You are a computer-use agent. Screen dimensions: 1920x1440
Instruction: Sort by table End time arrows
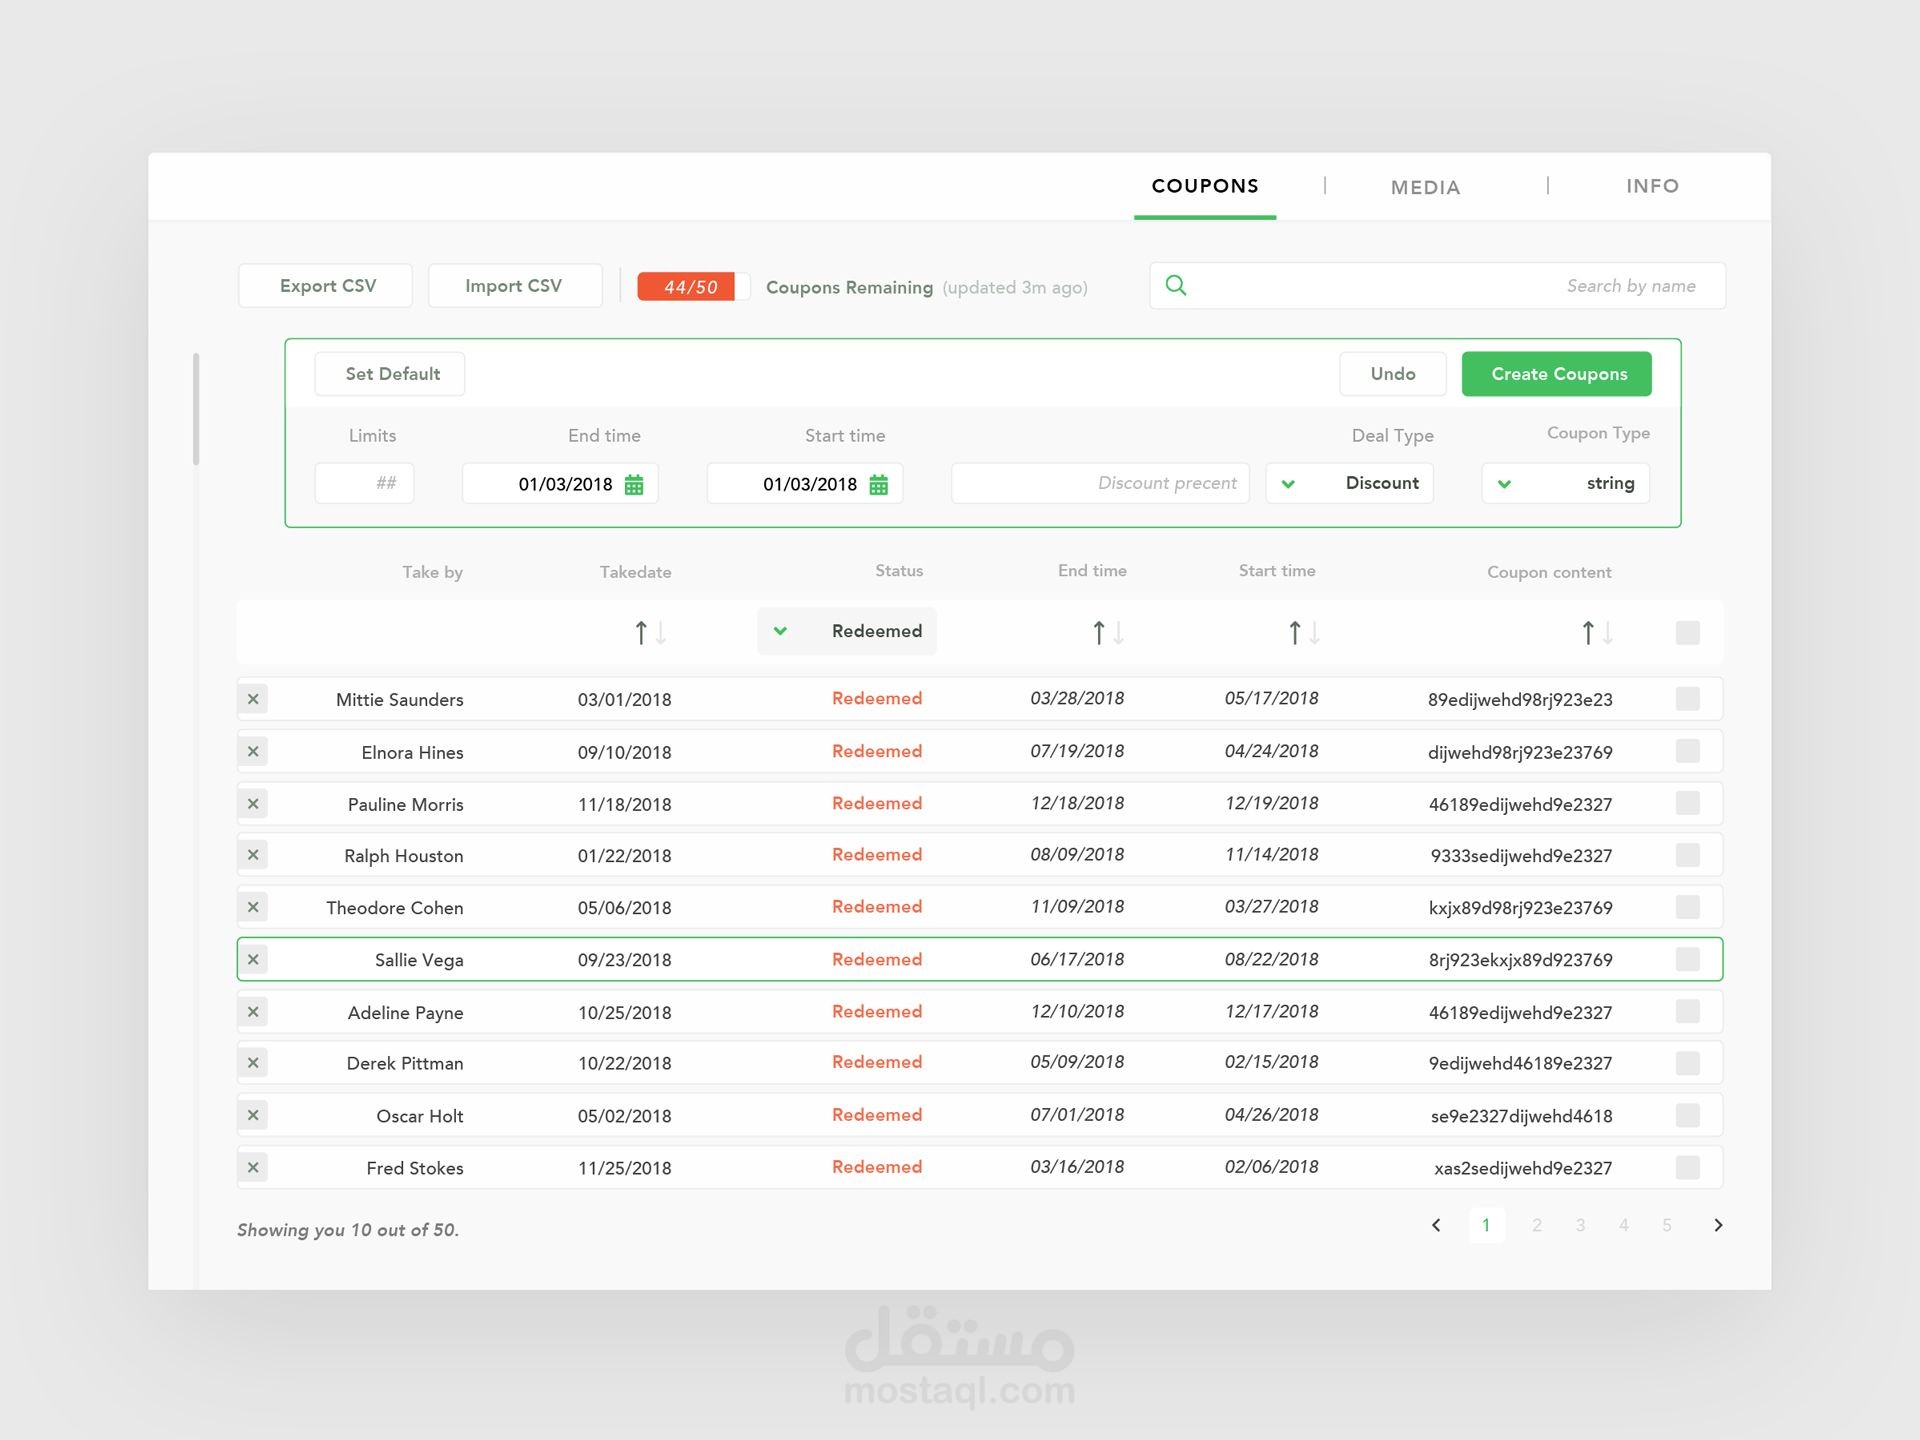[1107, 633]
